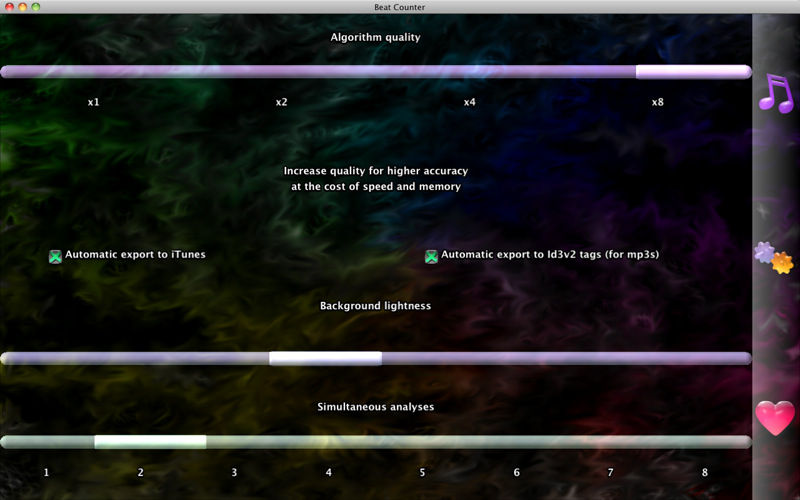Viewport: 800px width, 500px height.
Task: Open the gears settings sidebar icon
Action: coord(774,258)
